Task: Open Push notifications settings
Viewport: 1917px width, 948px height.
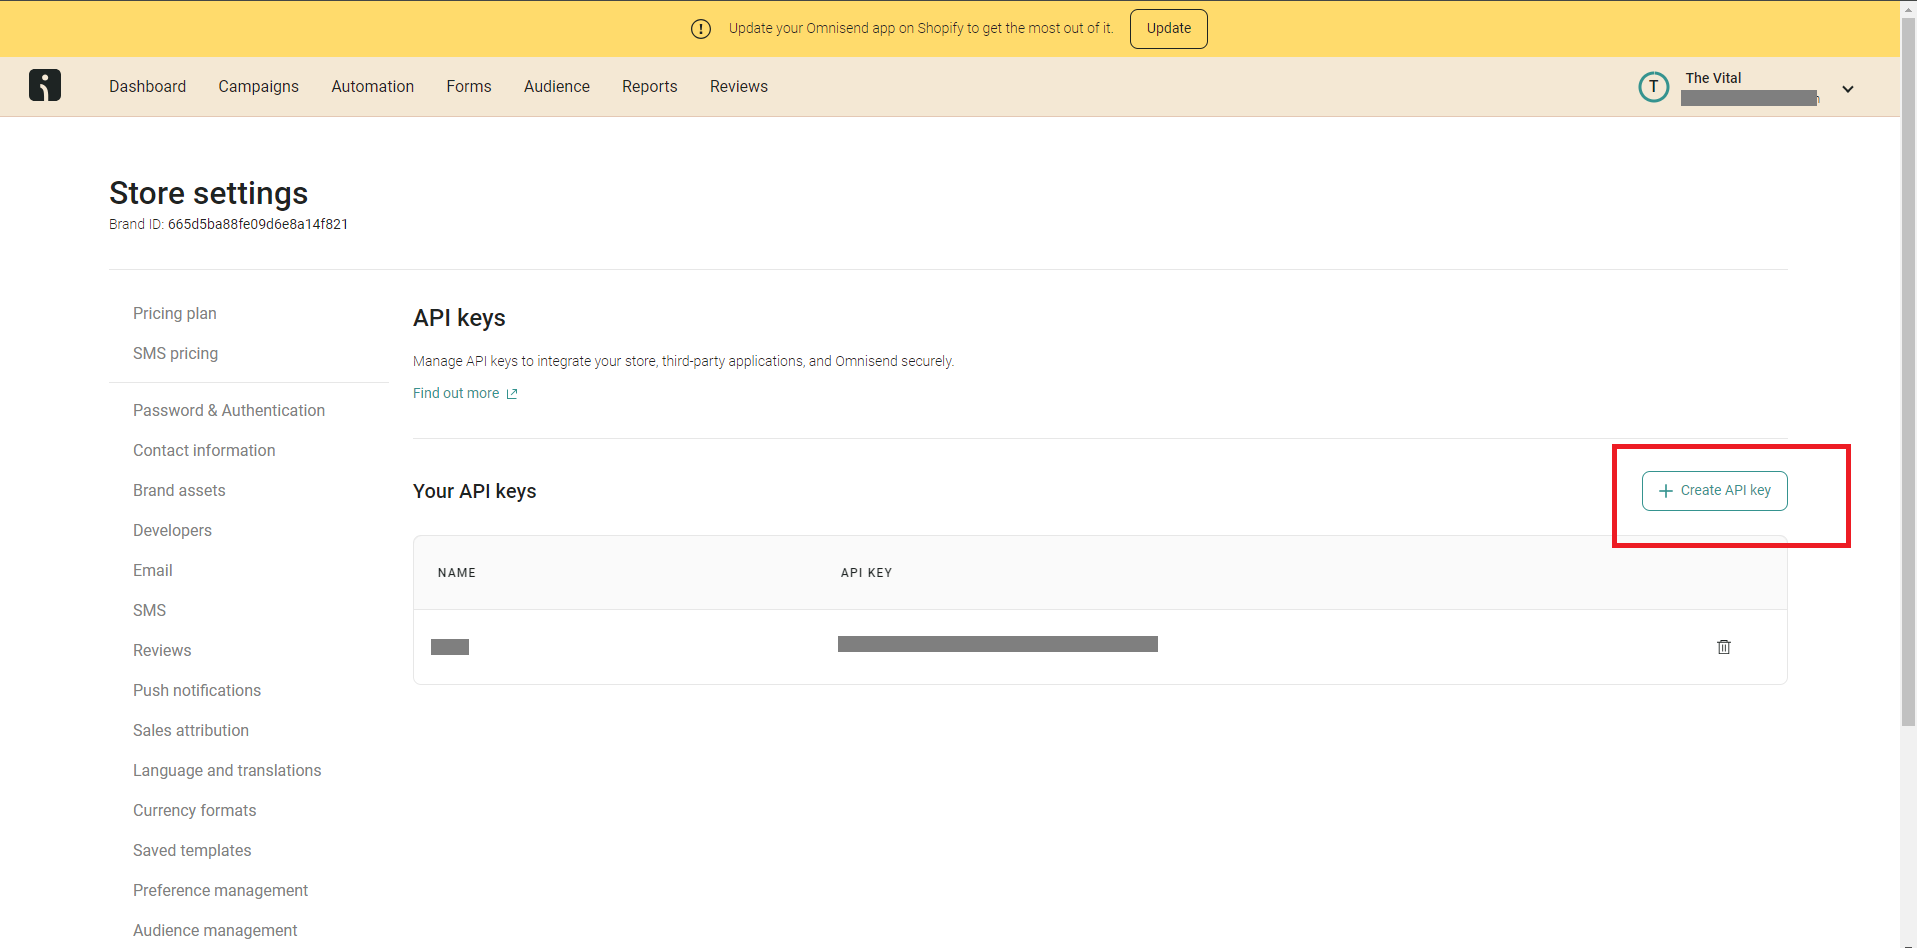Action: click(197, 691)
